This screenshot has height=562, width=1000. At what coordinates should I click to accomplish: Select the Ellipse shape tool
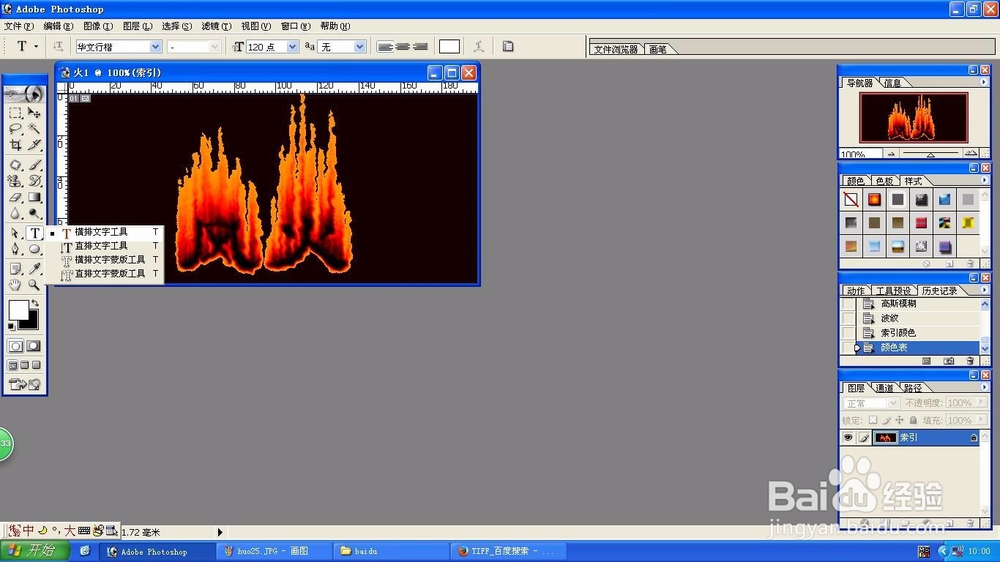[x=34, y=249]
